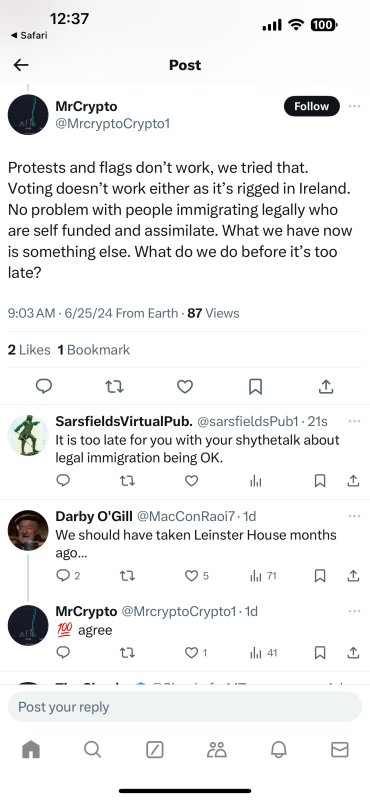Repost the main MrCrypto post
This screenshot has height=800, width=370.
114,387
